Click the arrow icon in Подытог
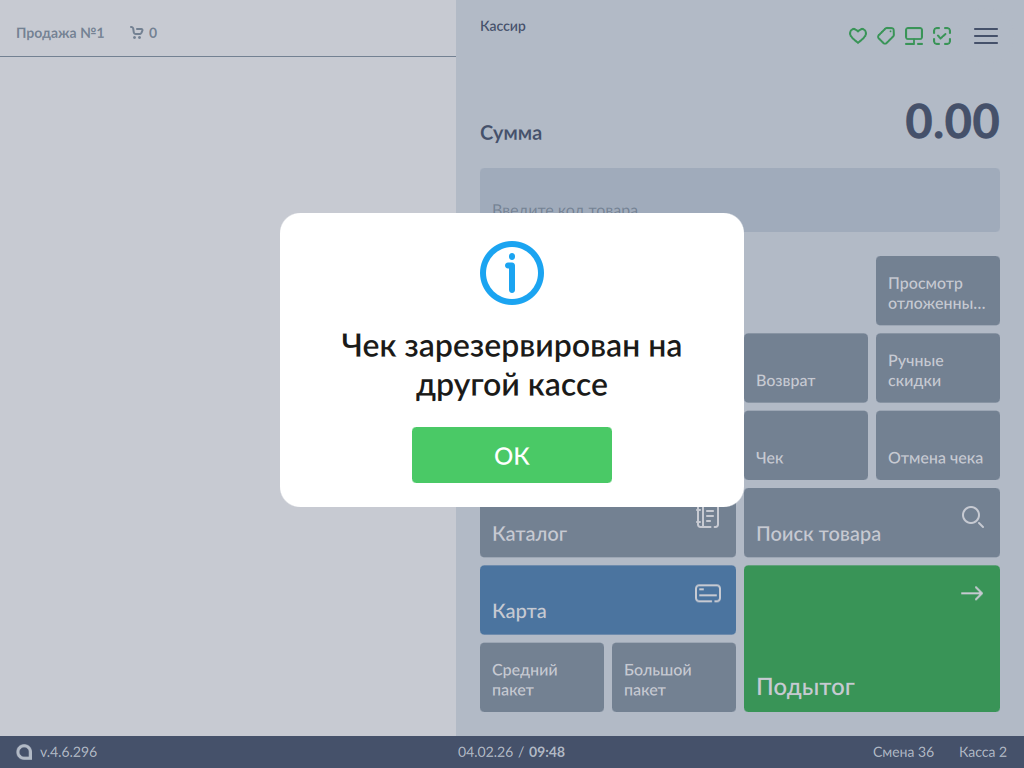Screen dimensions: 1024x768 [972, 594]
